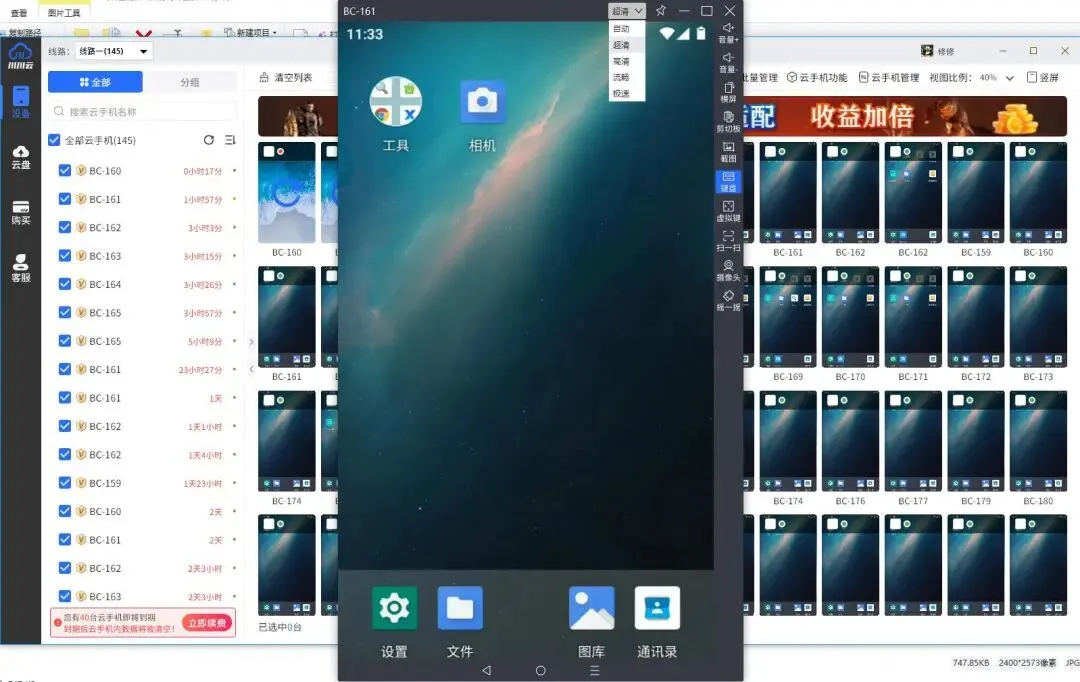
Task: Open the 图片工具 ribbon tab in the background window
Action: pyautogui.click(x=64, y=12)
